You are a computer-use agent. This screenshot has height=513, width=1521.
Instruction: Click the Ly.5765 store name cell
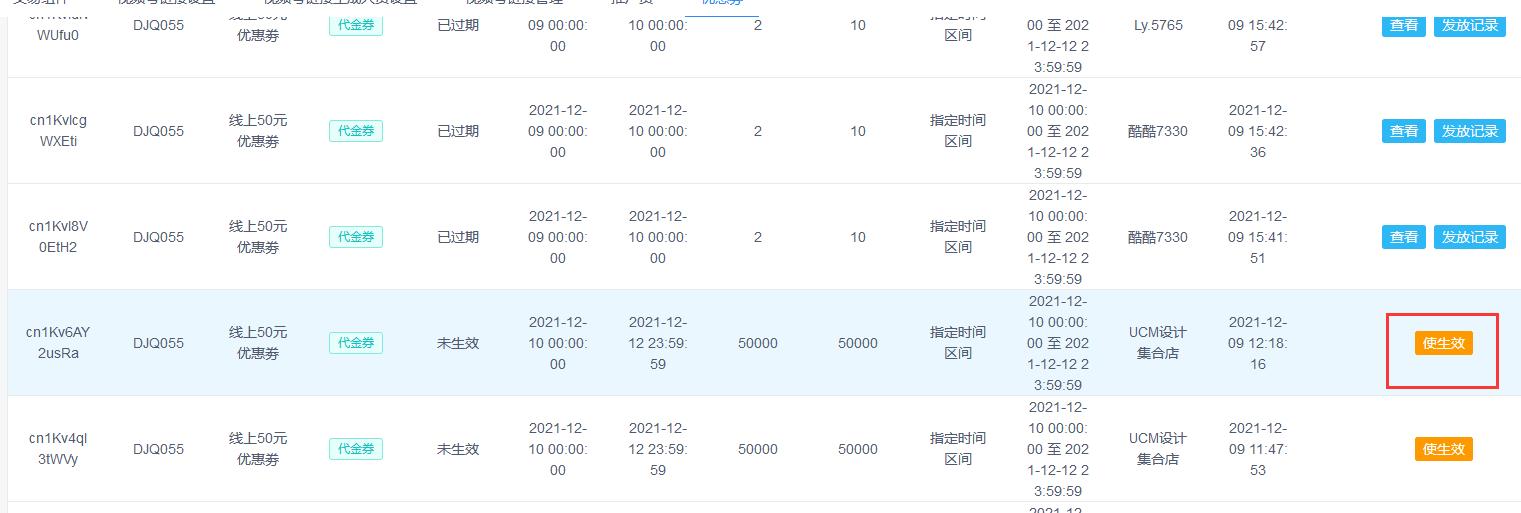(1158, 25)
